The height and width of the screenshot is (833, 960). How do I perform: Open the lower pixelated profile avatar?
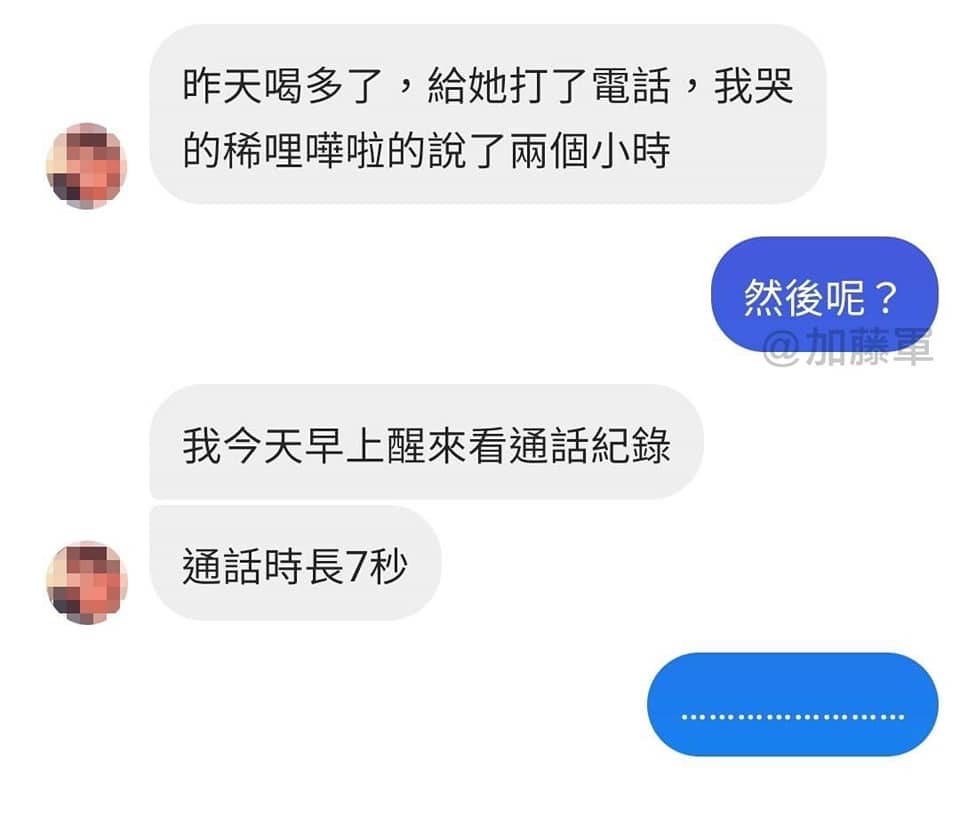pyautogui.click(x=86, y=582)
